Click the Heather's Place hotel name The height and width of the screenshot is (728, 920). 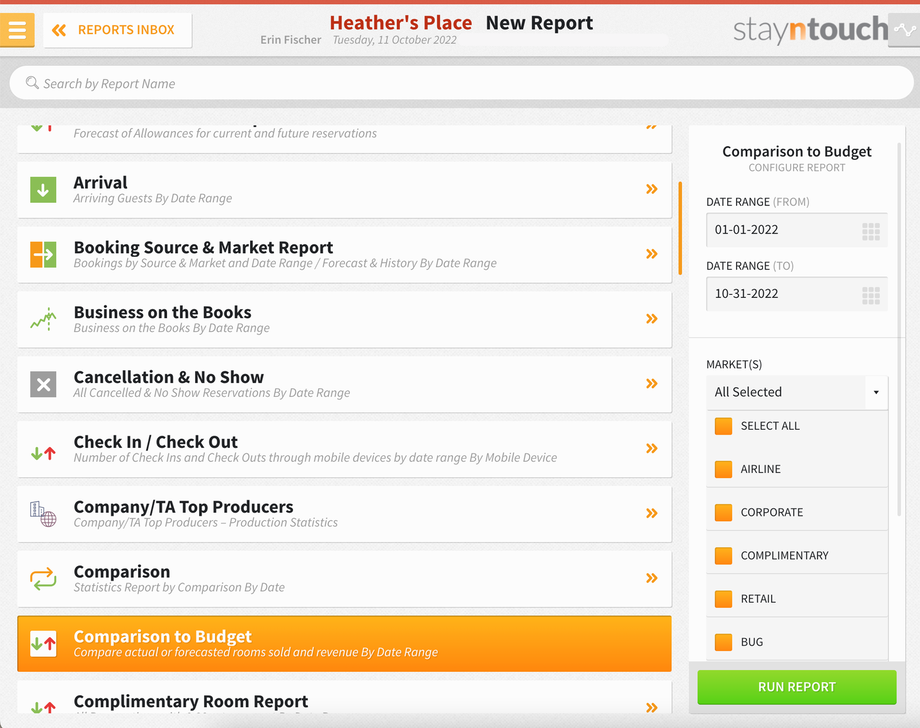400,23
